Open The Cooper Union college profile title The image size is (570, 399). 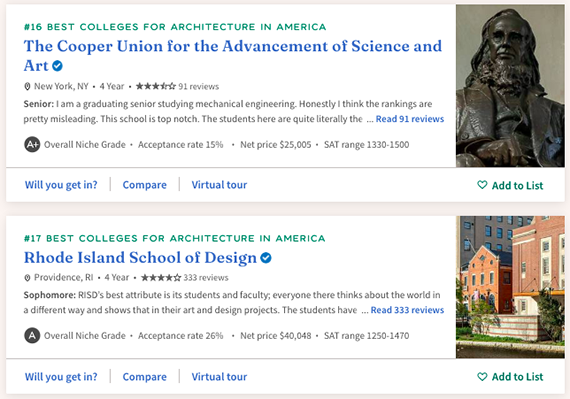[x=233, y=56]
